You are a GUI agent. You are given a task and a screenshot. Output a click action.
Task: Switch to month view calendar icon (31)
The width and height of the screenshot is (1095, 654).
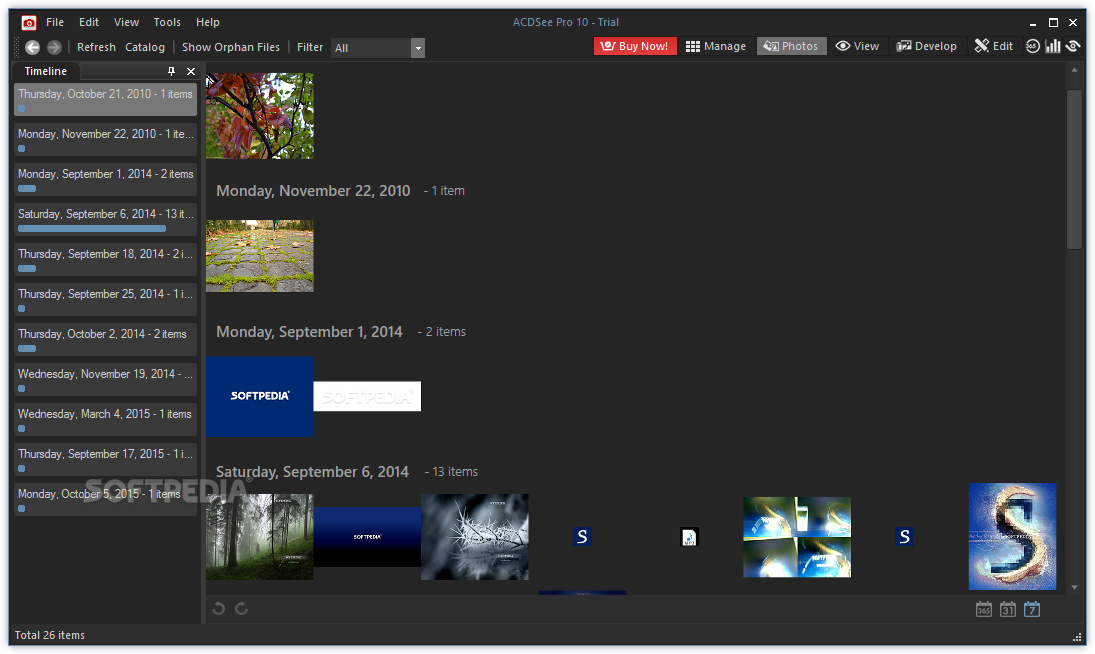tap(1008, 609)
